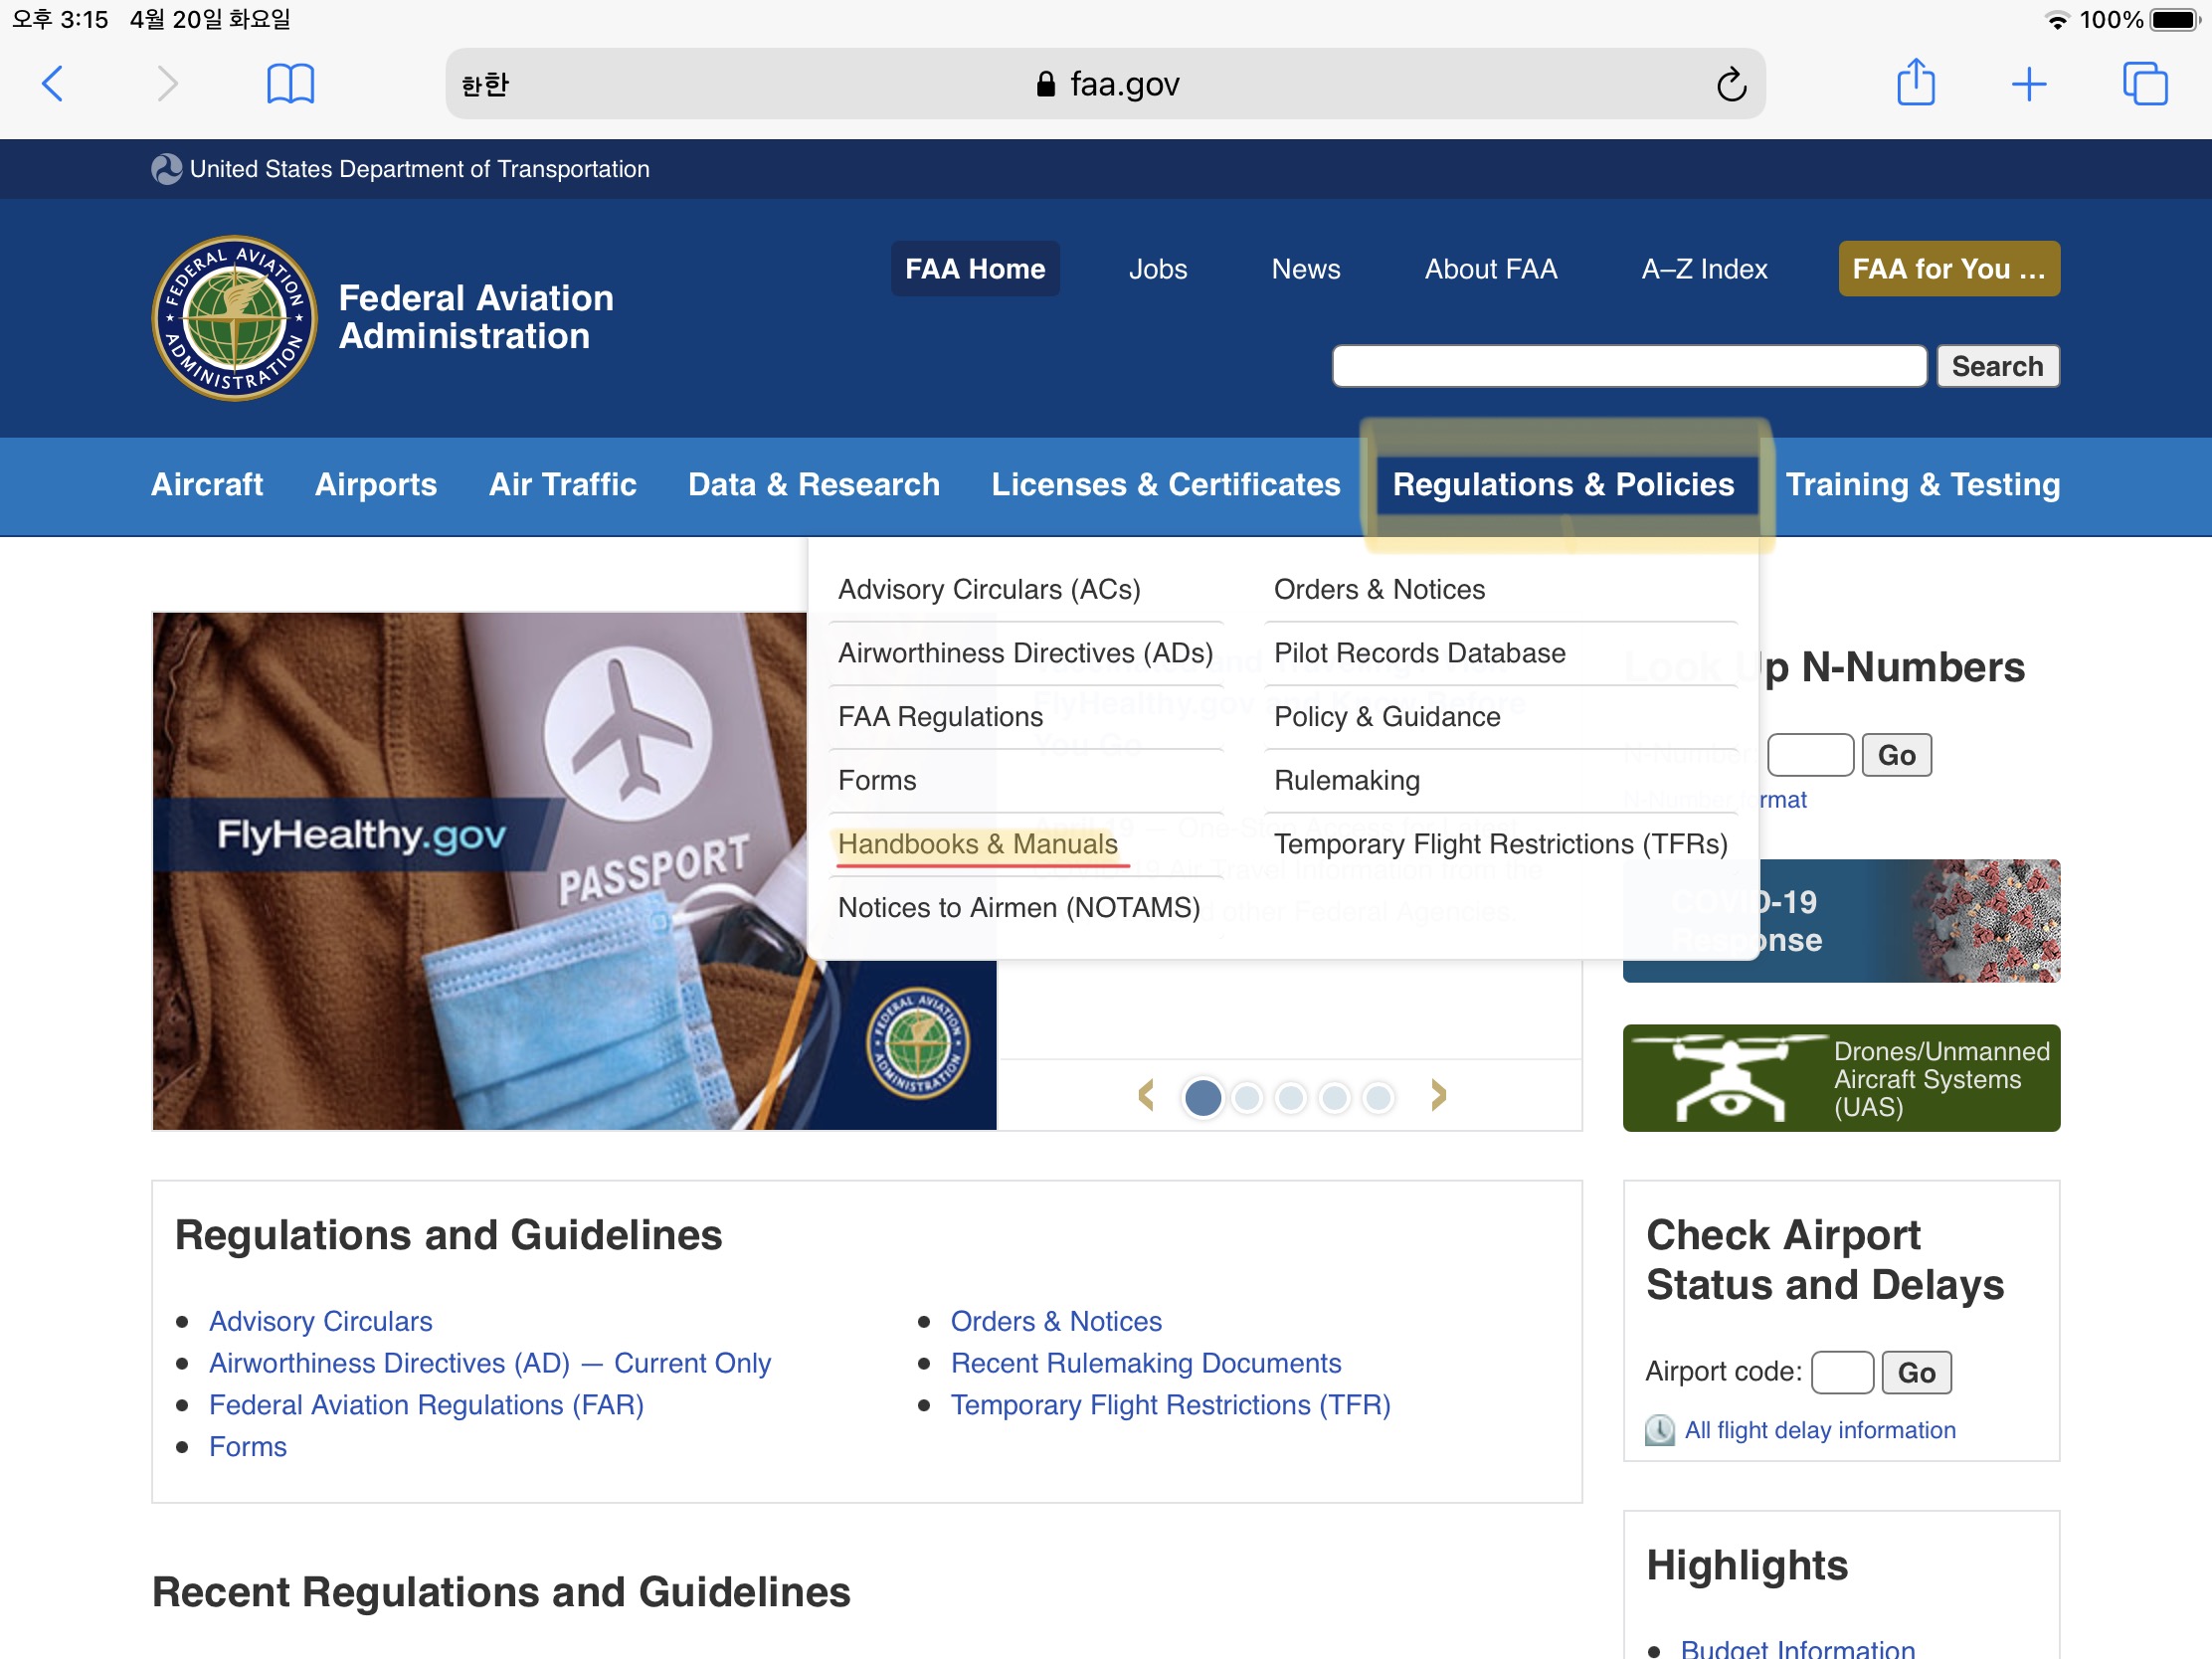Screen dimensions: 2212x1659
Task: Open Federal Aviation Regulations (FAR) link
Action: click(426, 1406)
